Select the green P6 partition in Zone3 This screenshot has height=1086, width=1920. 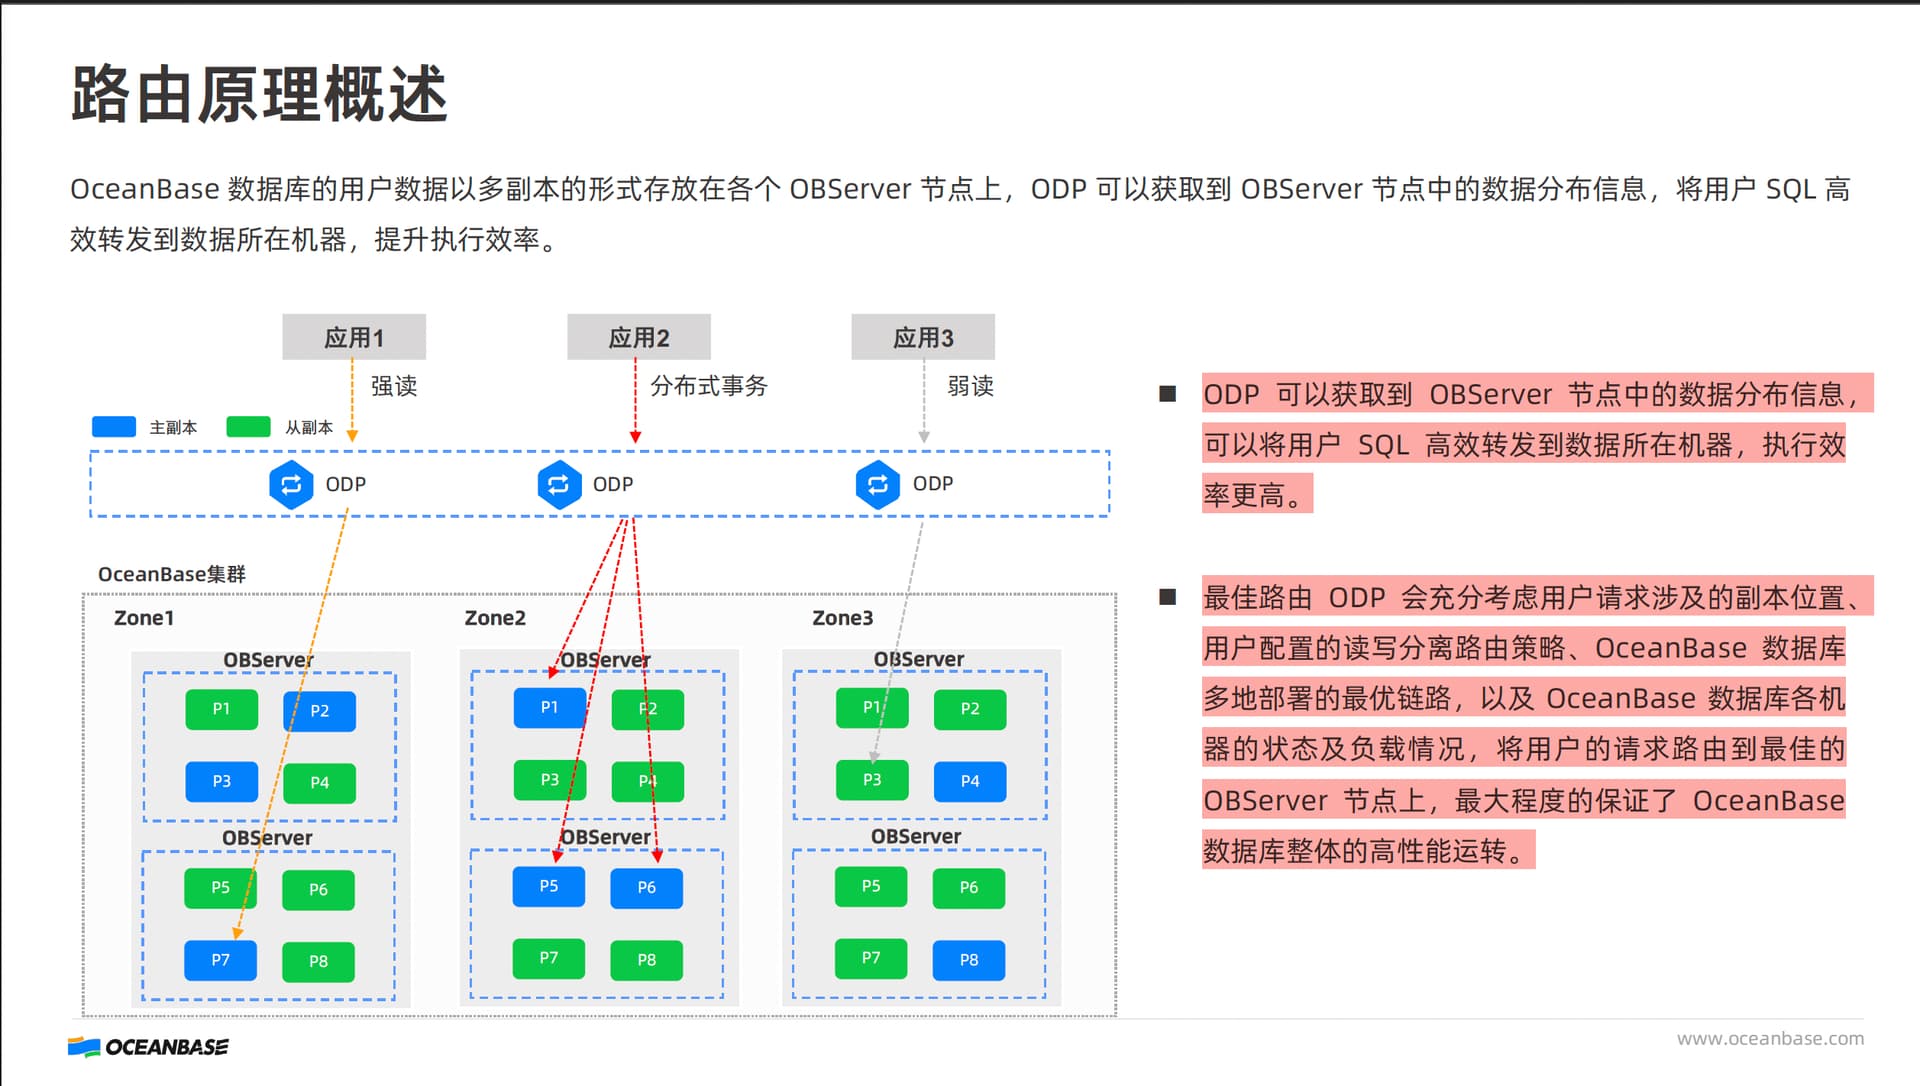pyautogui.click(x=968, y=888)
